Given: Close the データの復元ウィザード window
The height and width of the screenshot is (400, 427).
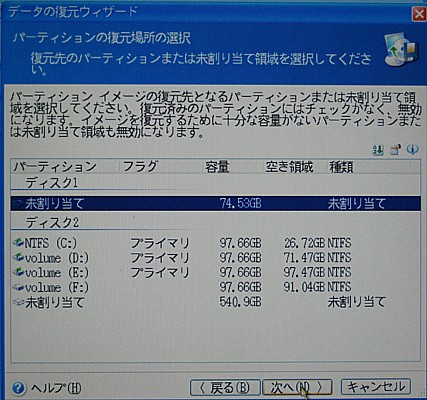Looking at the screenshot, I should pos(419,14).
